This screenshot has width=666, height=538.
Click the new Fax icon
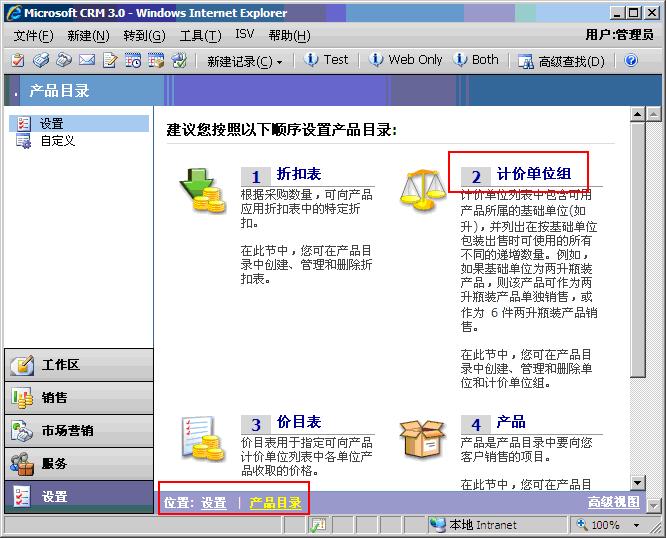click(41, 60)
